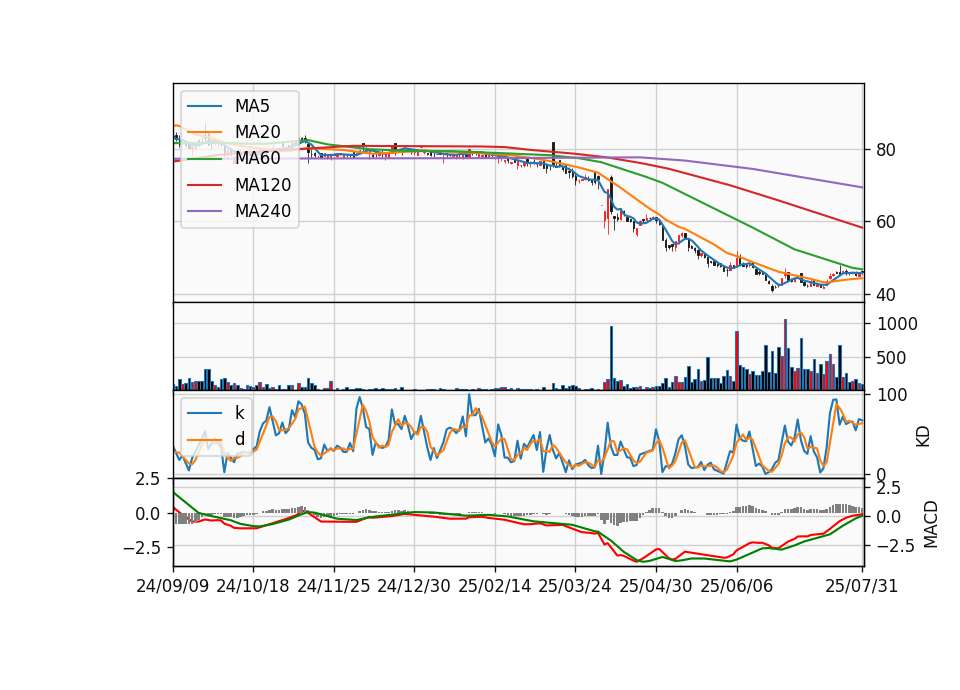Click the 25/07/31 date tick label
Screen dimensions: 960x690
861,586
